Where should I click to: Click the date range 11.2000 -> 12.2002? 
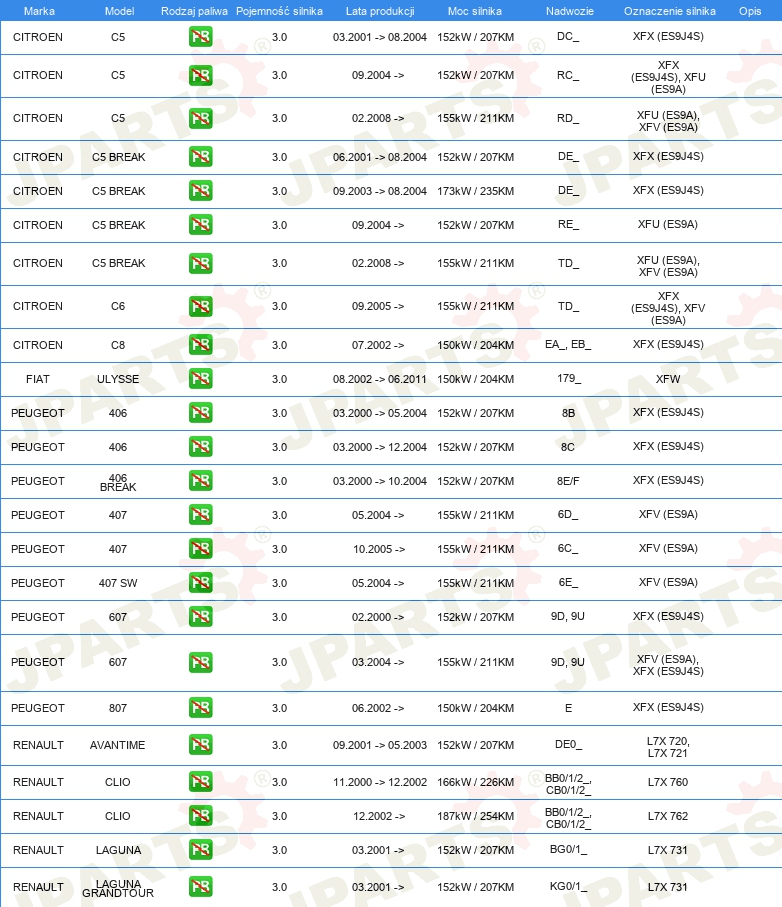(379, 782)
